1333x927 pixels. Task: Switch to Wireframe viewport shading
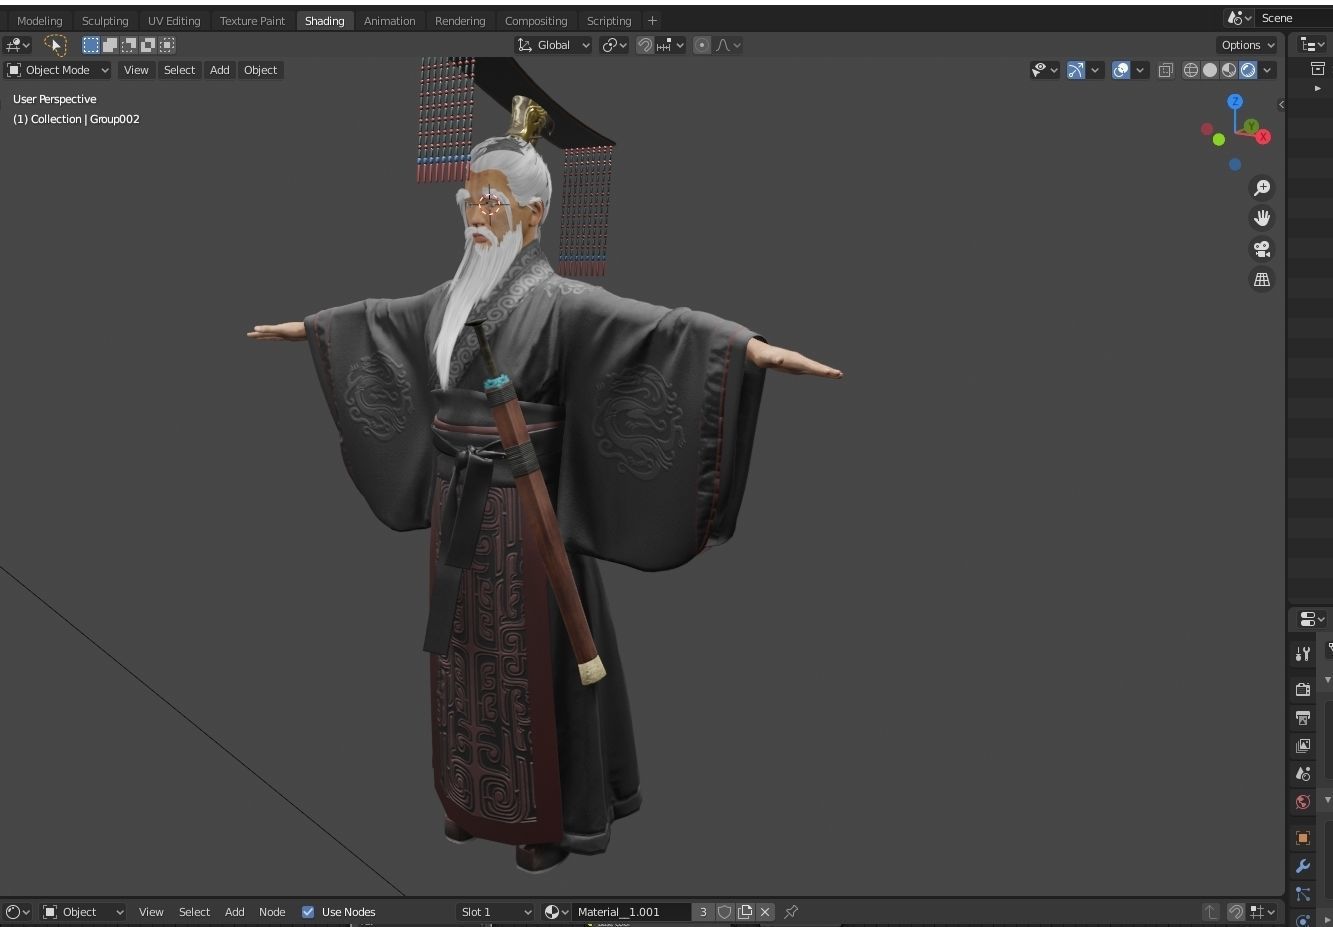1191,70
